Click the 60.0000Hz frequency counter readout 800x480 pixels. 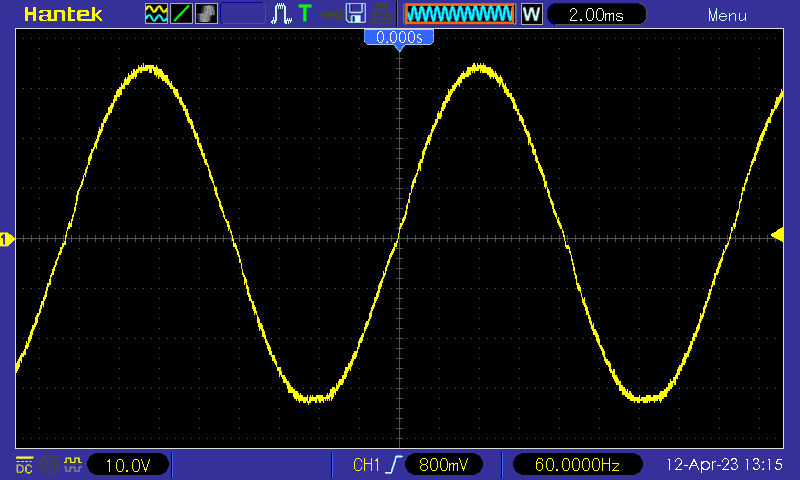tap(577, 464)
